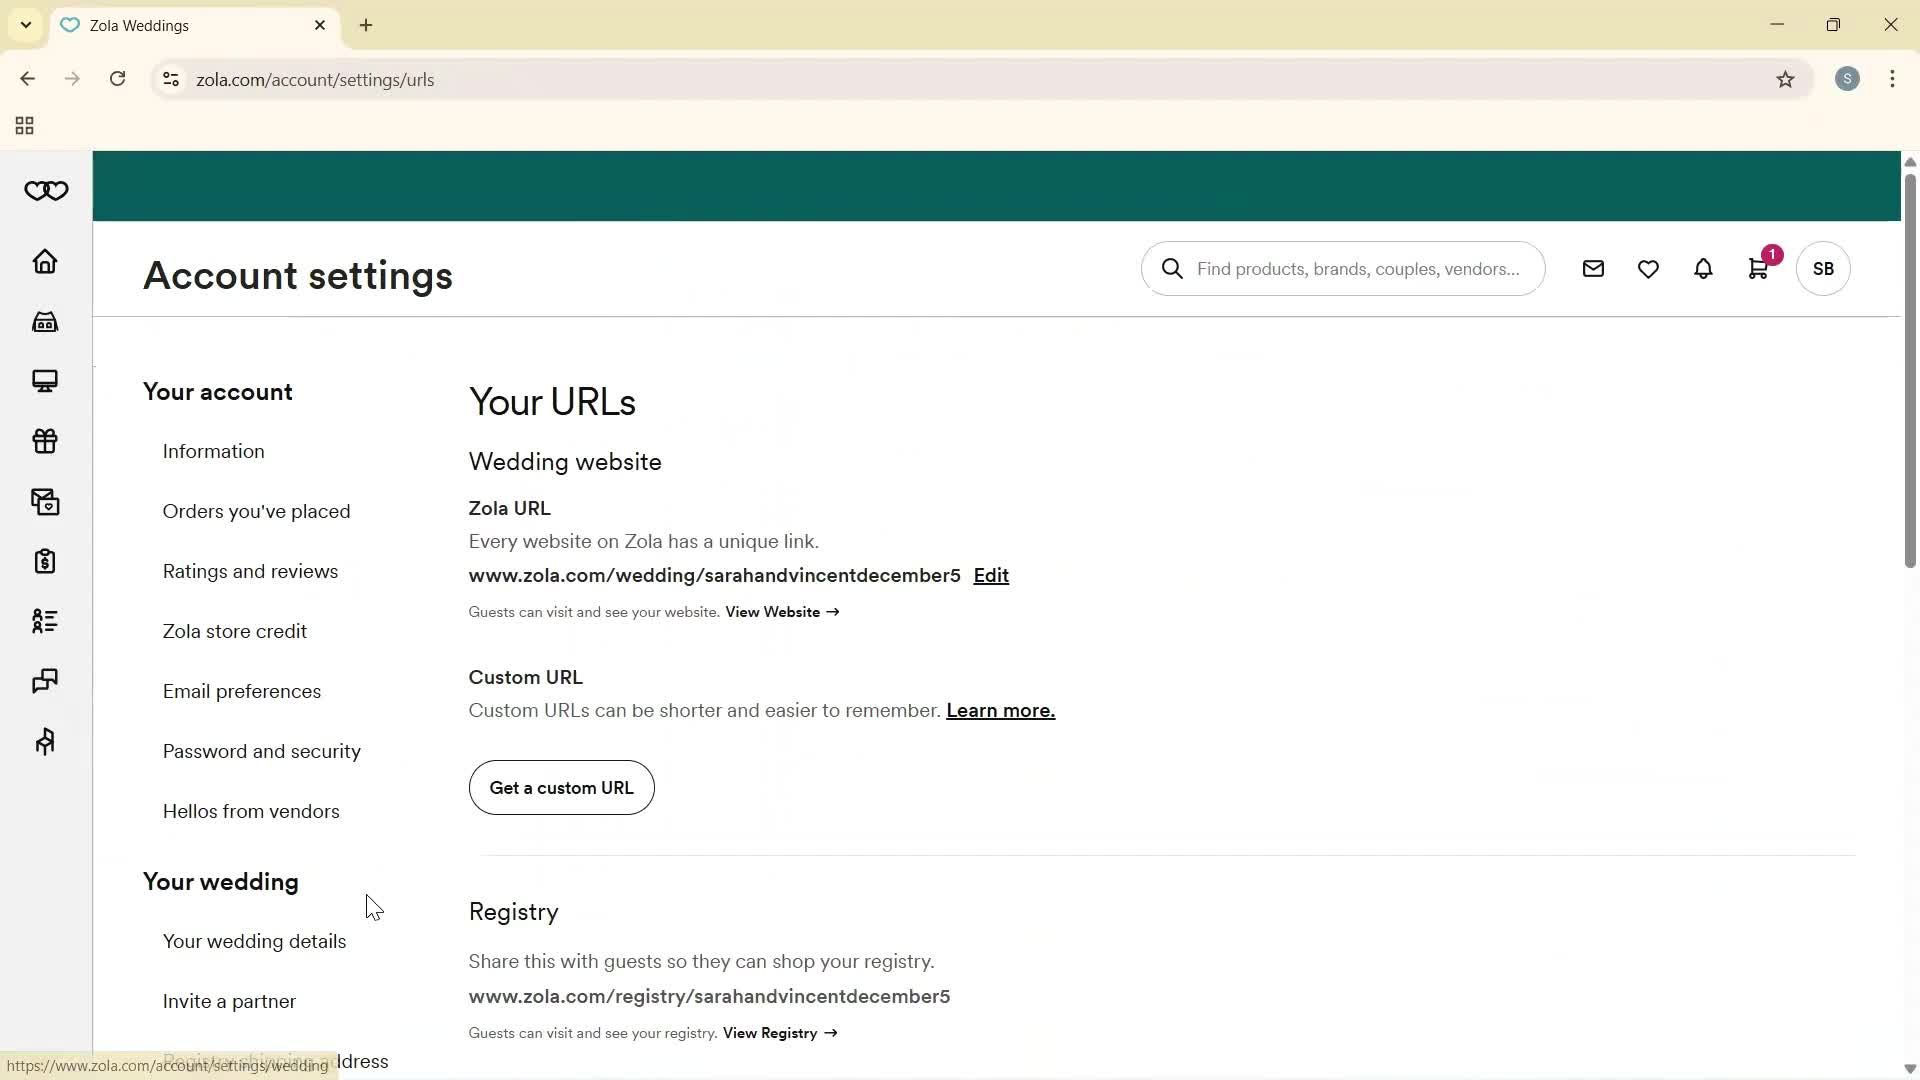
Task: Open the shopping cart with 1 item
Action: coord(1758,268)
